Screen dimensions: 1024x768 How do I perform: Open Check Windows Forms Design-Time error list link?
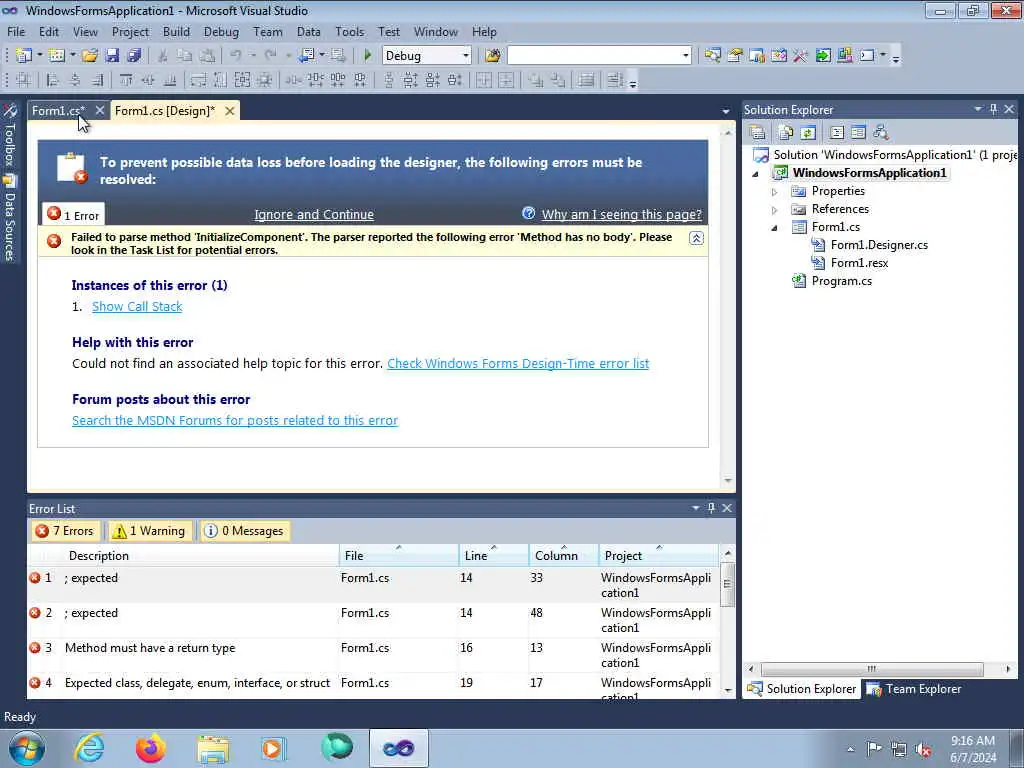point(518,363)
